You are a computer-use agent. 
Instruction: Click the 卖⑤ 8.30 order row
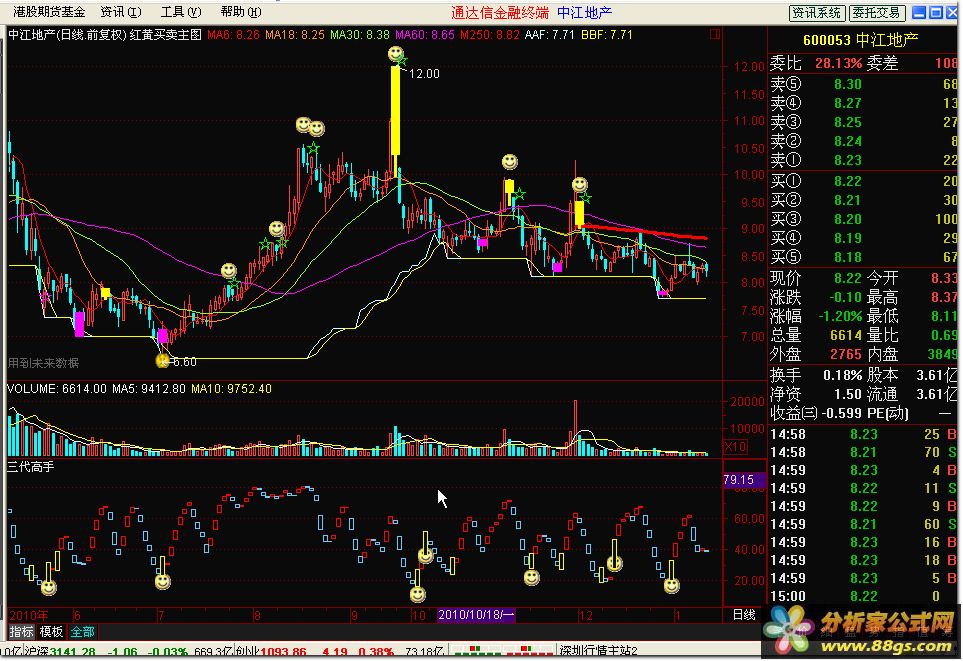(x=863, y=84)
